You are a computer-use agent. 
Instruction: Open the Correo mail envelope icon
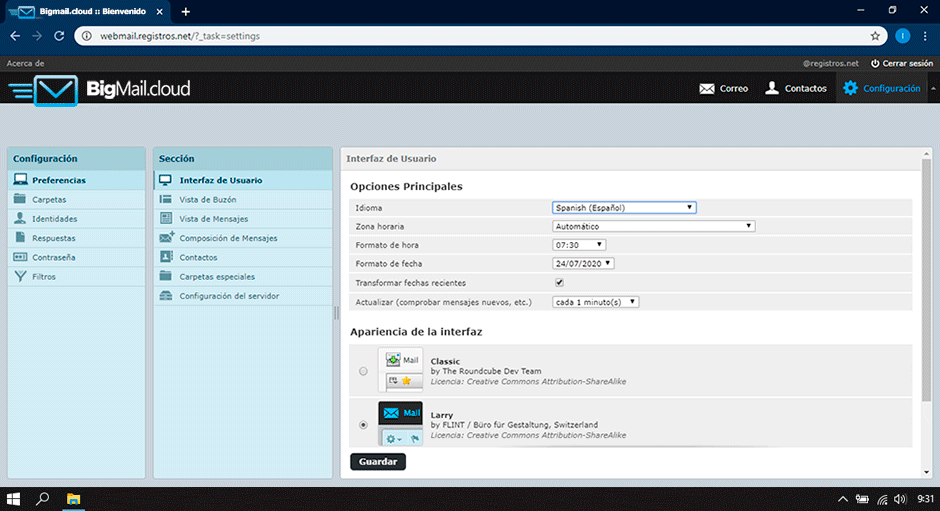click(707, 88)
